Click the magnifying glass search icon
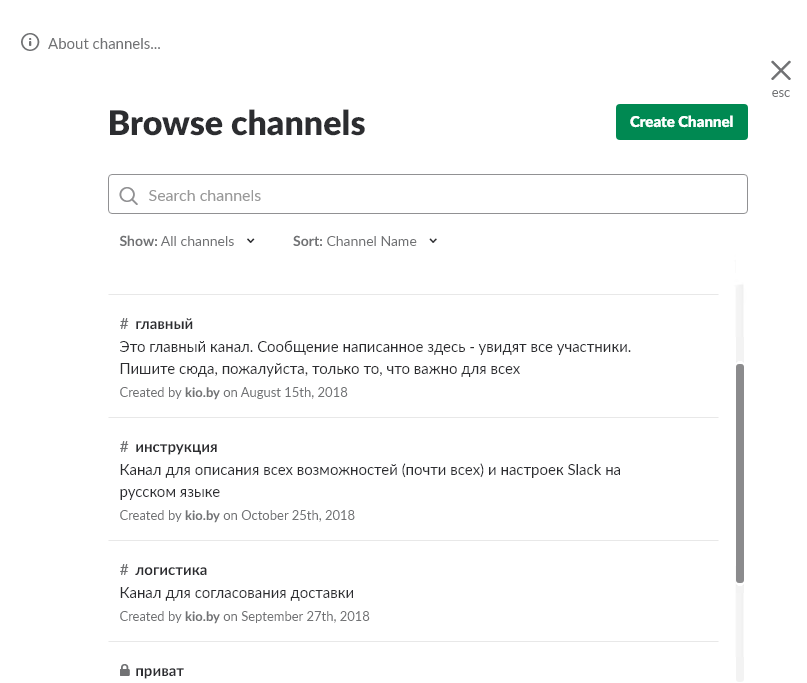This screenshot has width=807, height=683. coord(128,196)
